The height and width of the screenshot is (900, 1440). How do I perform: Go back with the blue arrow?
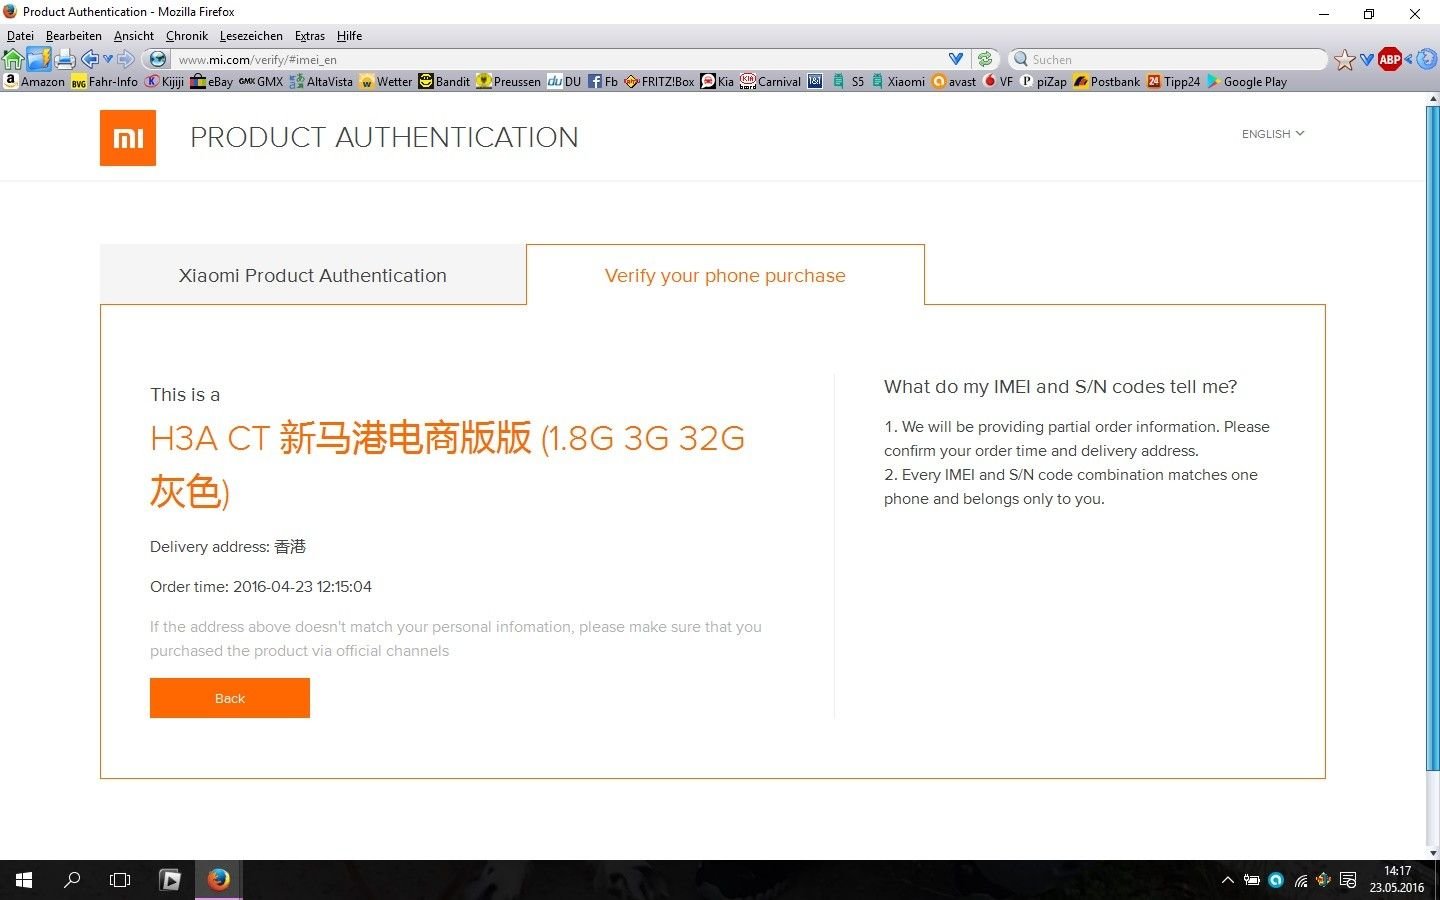coord(90,59)
